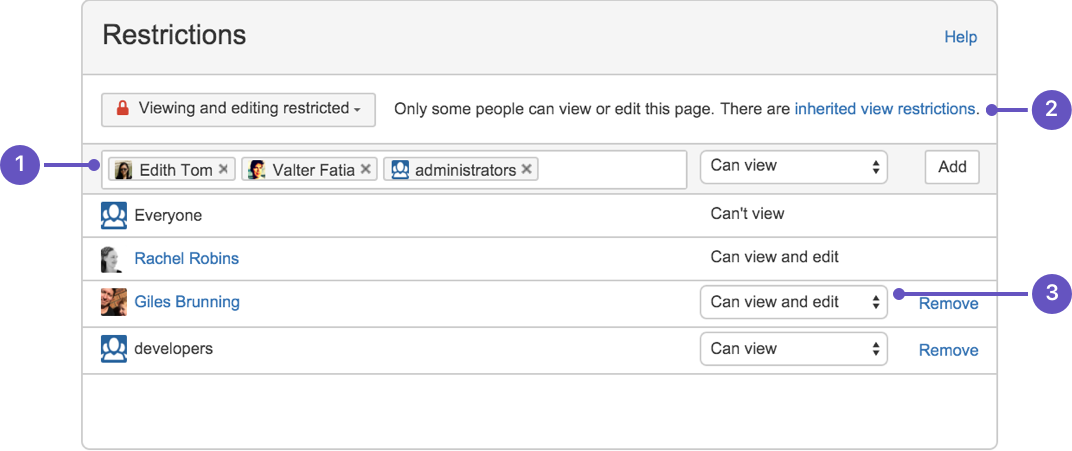Click the developers group icon

pos(113,348)
